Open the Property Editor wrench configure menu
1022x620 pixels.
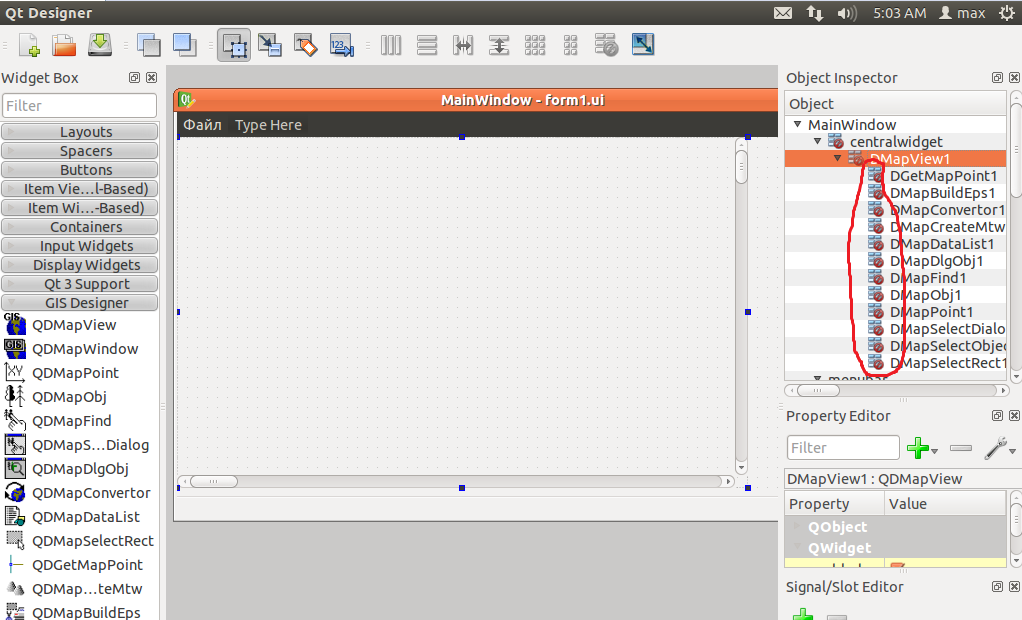coord(1000,448)
